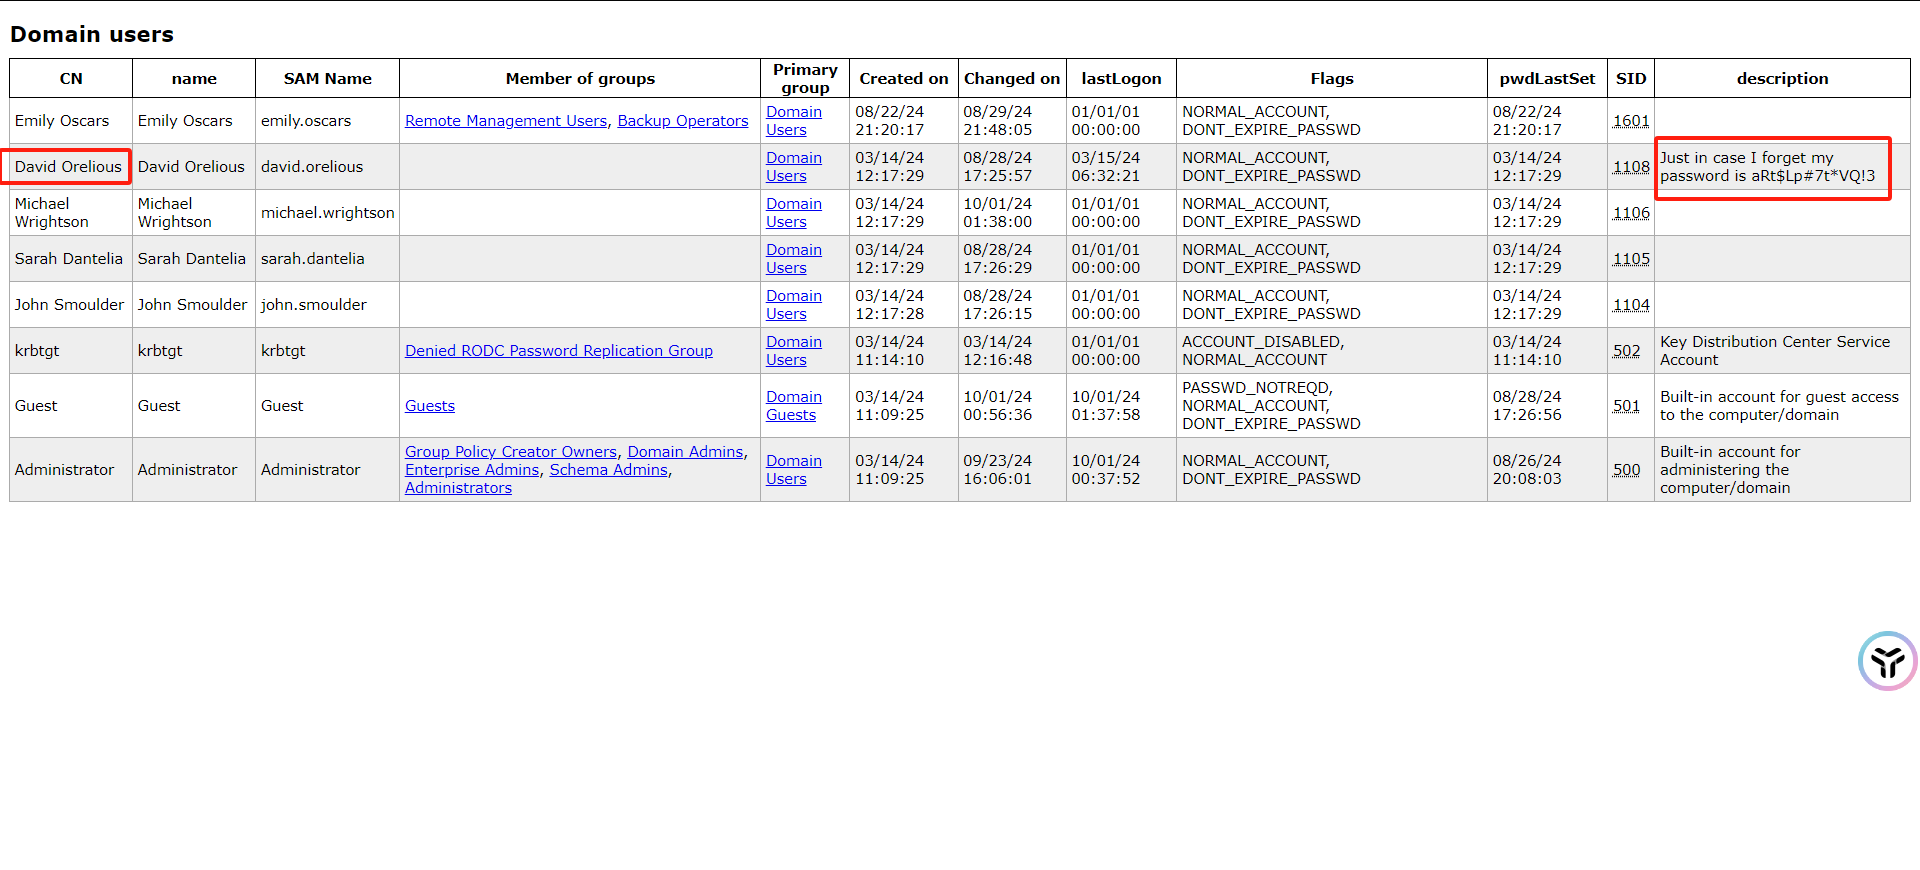Select the david.orelious SAM Name cell
The height and width of the screenshot is (870, 1920).
[312, 167]
